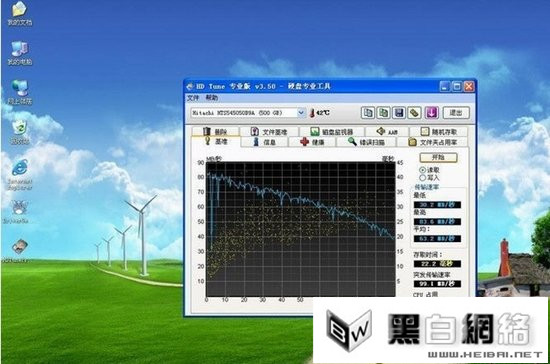550x364 pixels.
Task: Open the Hitachi 500 GB drive dropdown
Action: pyautogui.click(x=301, y=113)
